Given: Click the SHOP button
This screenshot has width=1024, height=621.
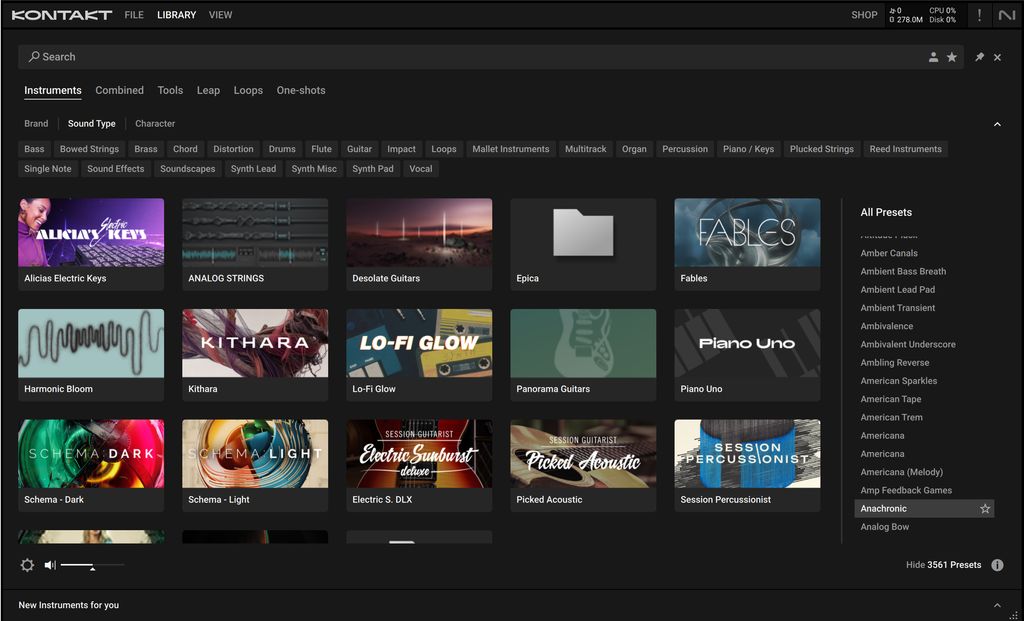Looking at the screenshot, I should coord(864,14).
